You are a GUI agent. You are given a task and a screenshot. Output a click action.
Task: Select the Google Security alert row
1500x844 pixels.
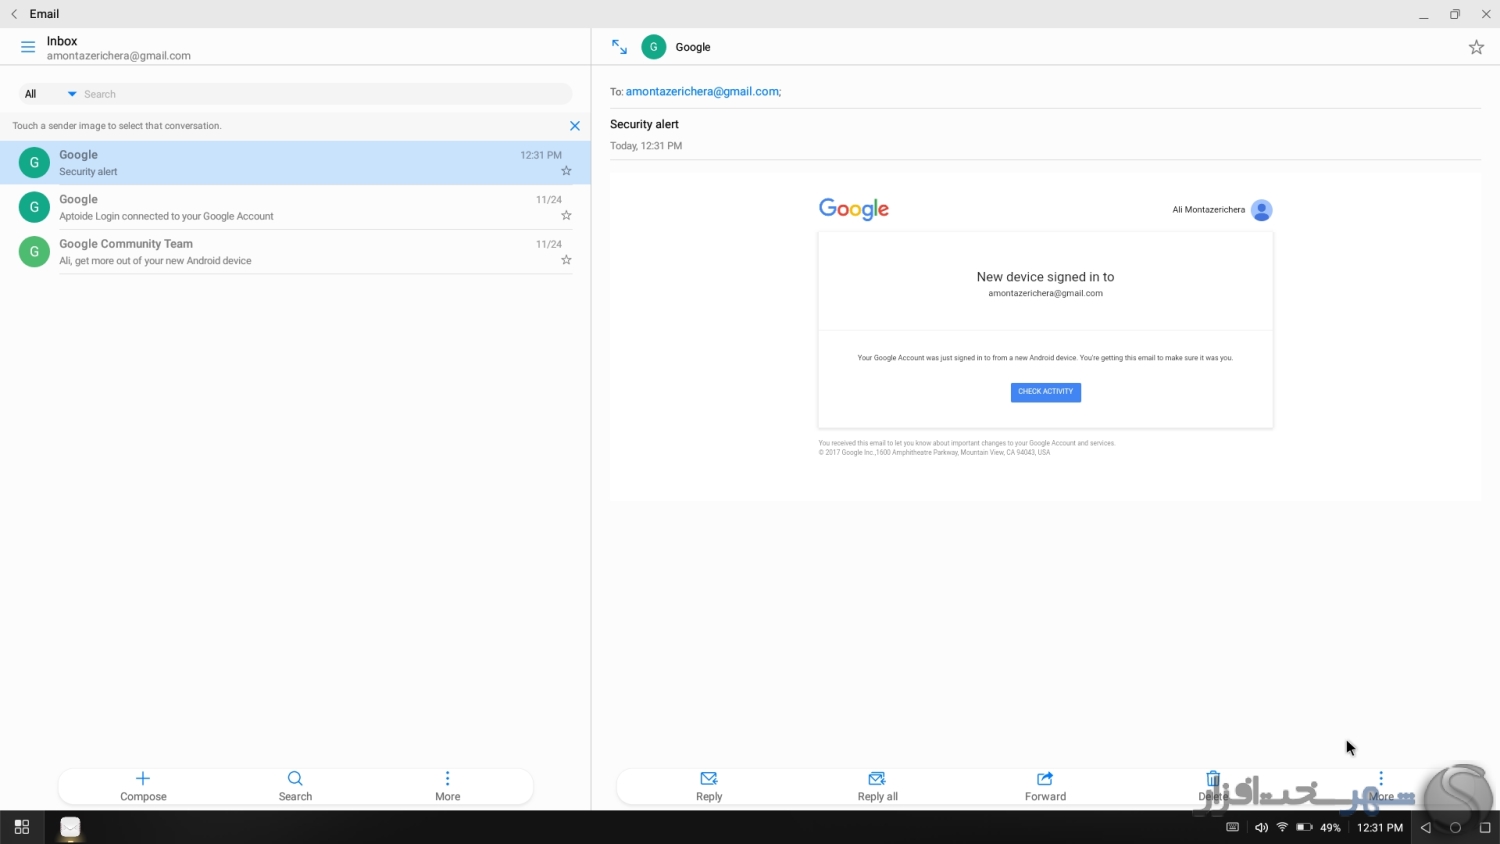pos(295,163)
